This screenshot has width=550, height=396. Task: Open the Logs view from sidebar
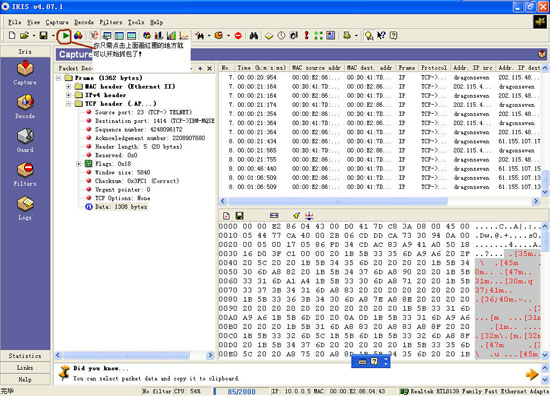point(25,208)
